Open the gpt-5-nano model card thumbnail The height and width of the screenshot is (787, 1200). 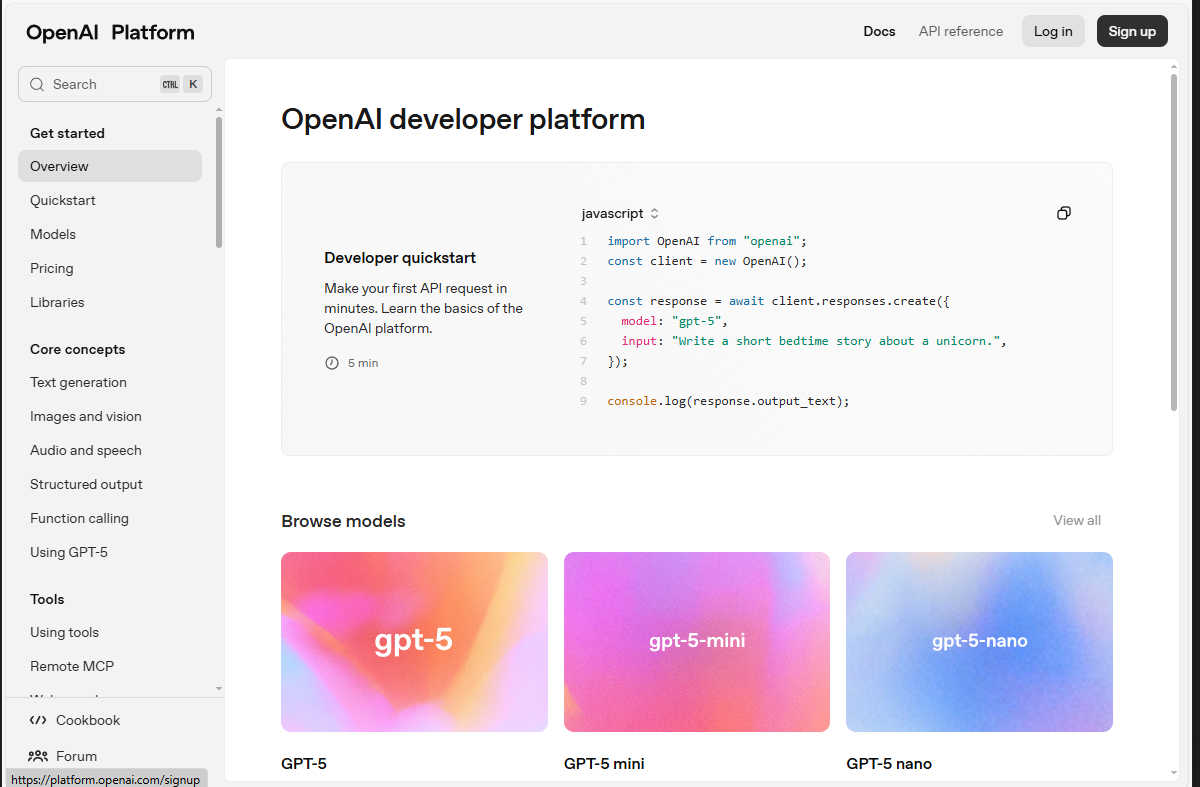coord(979,642)
